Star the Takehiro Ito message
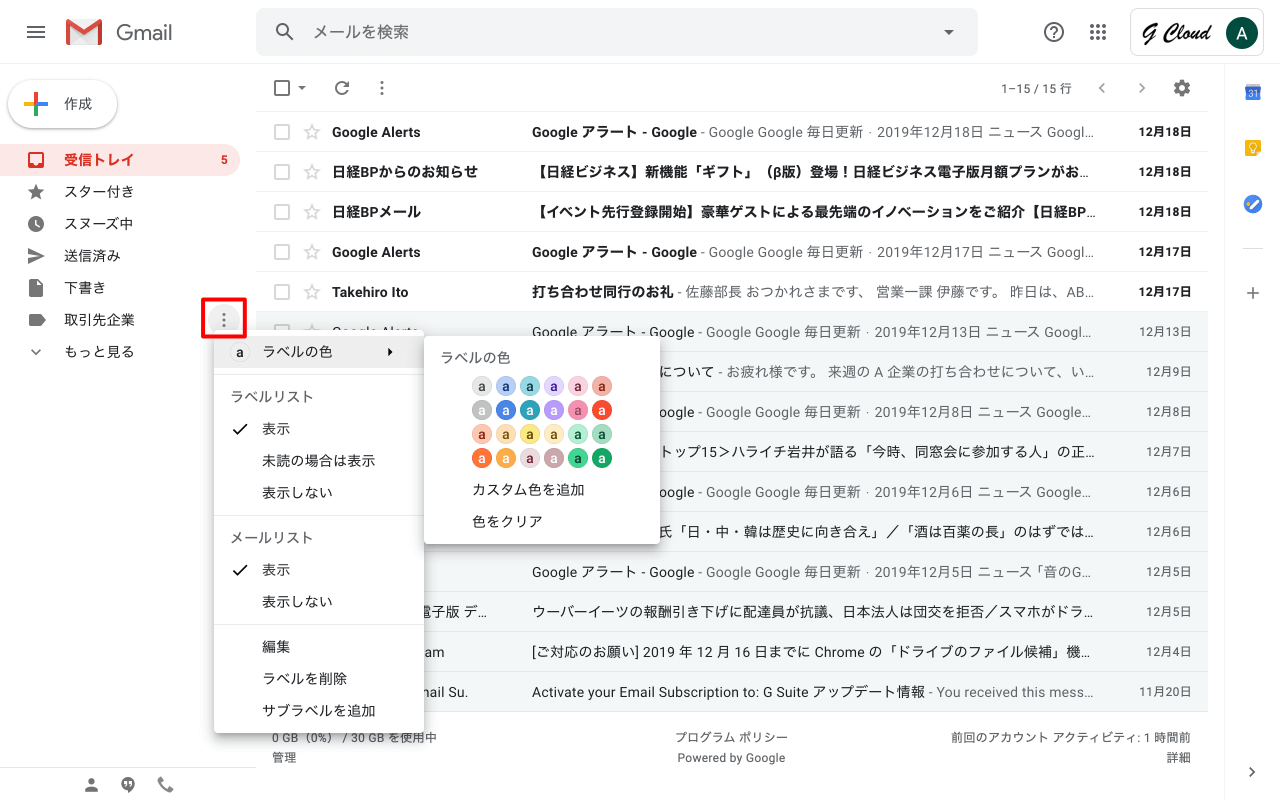Viewport: 1280px width, 800px height. click(x=312, y=292)
